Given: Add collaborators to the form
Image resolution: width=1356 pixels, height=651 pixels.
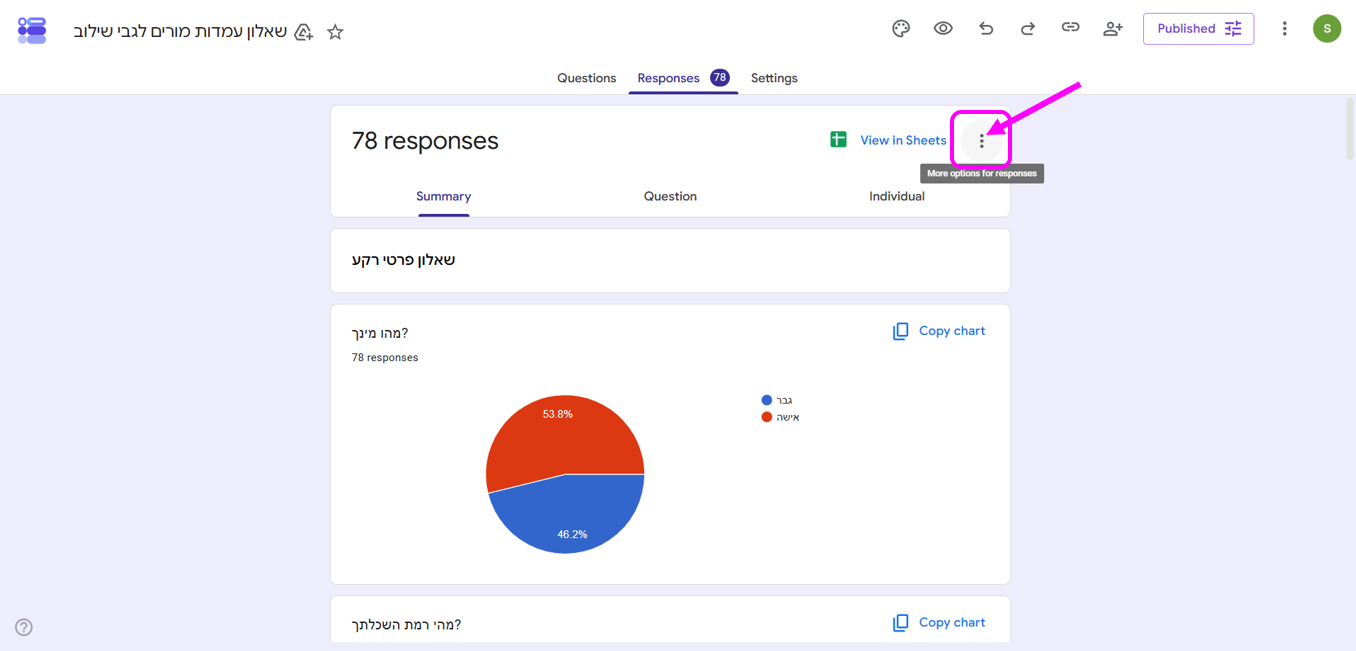Looking at the screenshot, I should 1113,28.
